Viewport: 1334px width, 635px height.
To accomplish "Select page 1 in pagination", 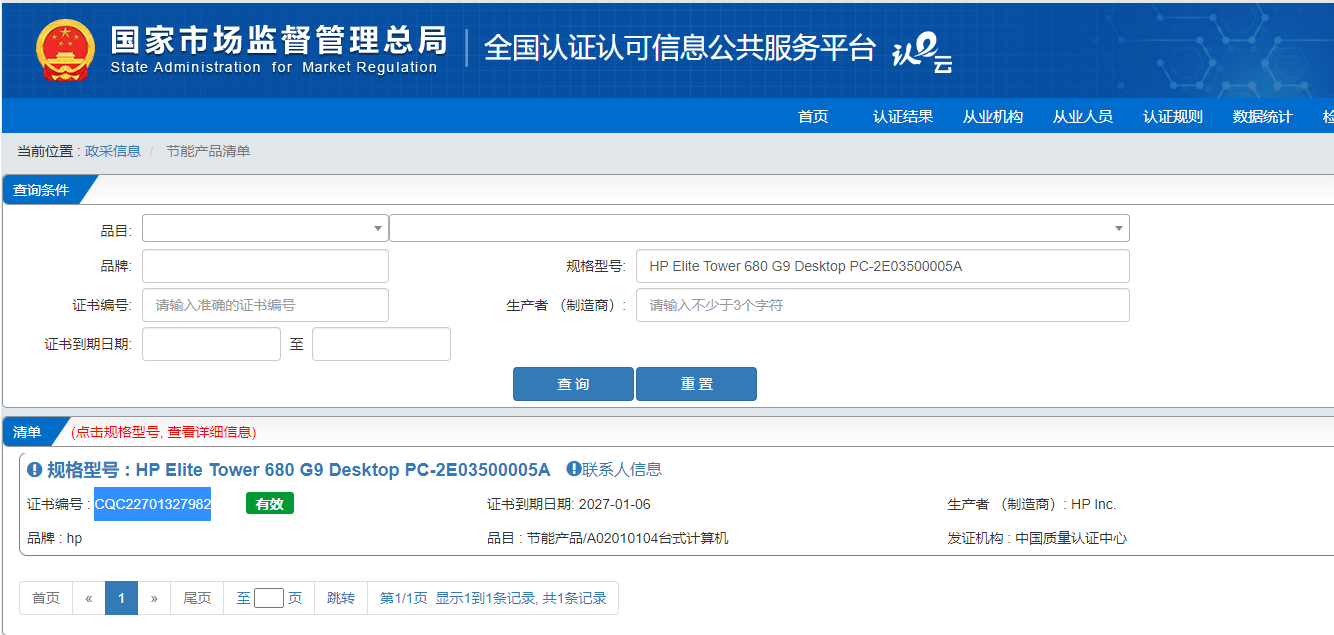I will pos(121,598).
